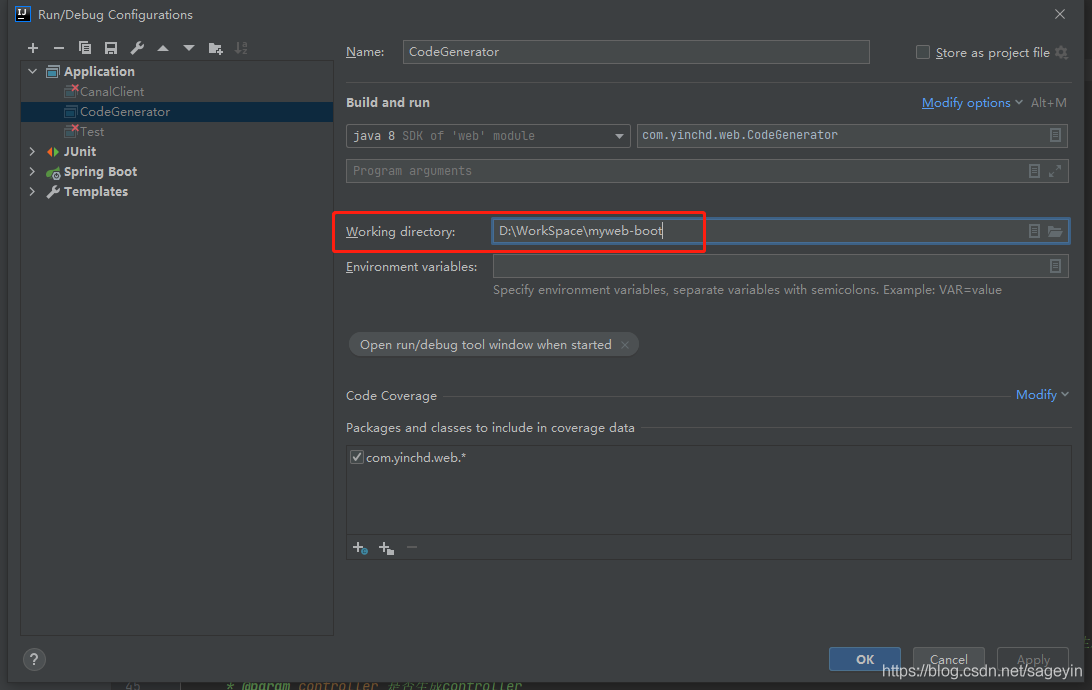The height and width of the screenshot is (690, 1092).
Task: Uncheck the com.yinchd.web.* coverage pattern
Action: (357, 457)
